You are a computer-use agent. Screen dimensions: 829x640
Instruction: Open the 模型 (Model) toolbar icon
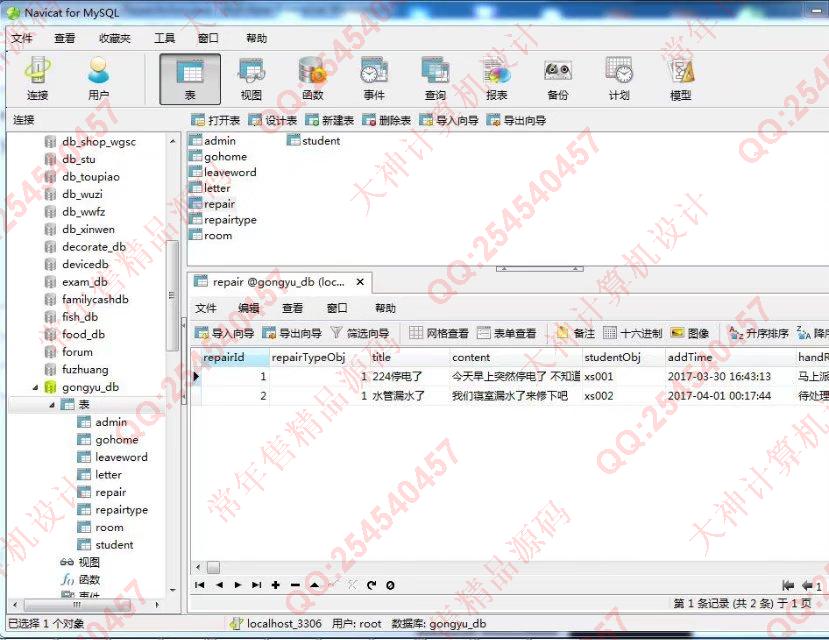tap(680, 79)
